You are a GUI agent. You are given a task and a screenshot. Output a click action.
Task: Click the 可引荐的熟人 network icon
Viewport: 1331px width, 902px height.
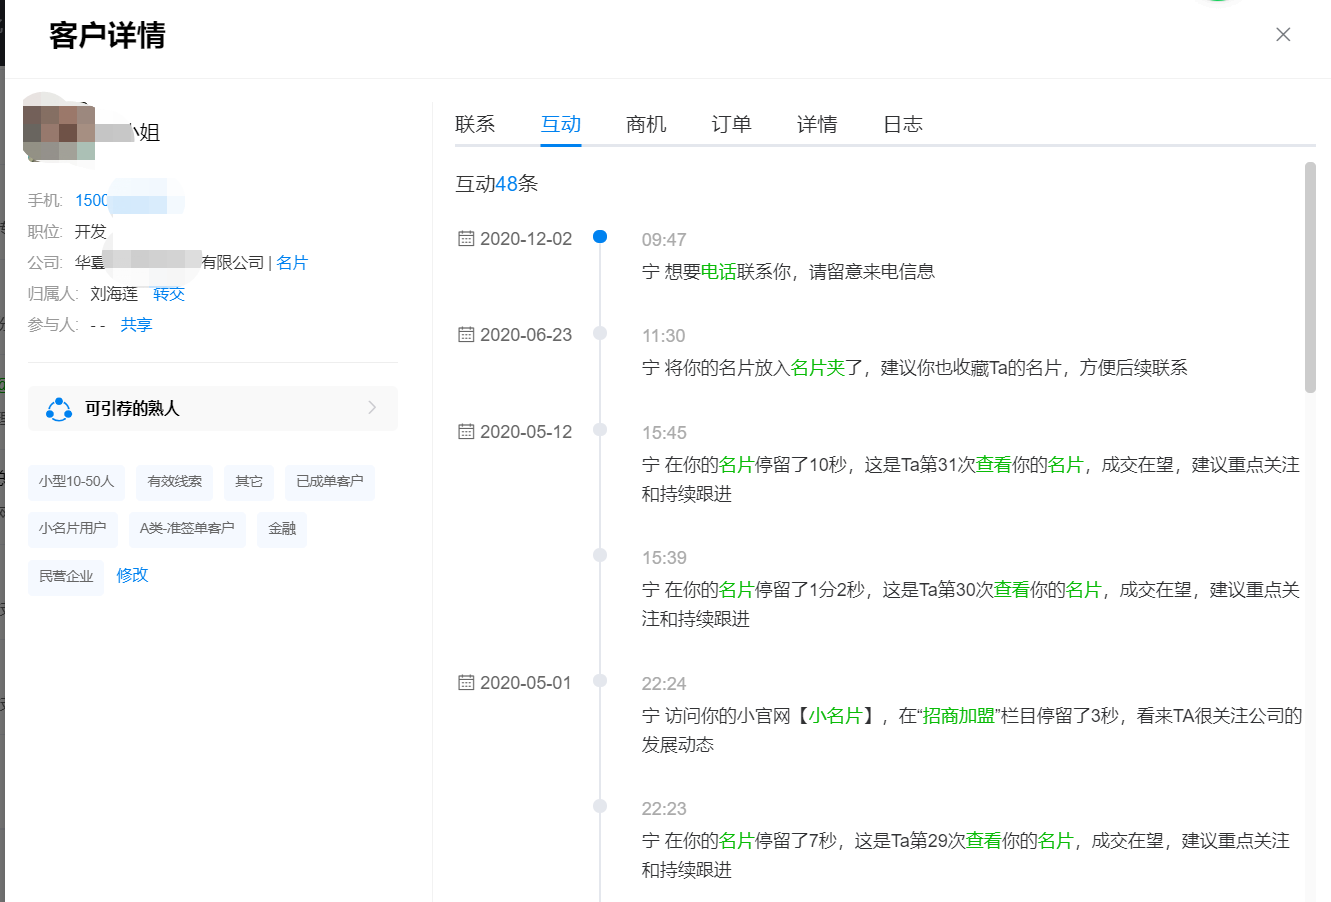(59, 409)
